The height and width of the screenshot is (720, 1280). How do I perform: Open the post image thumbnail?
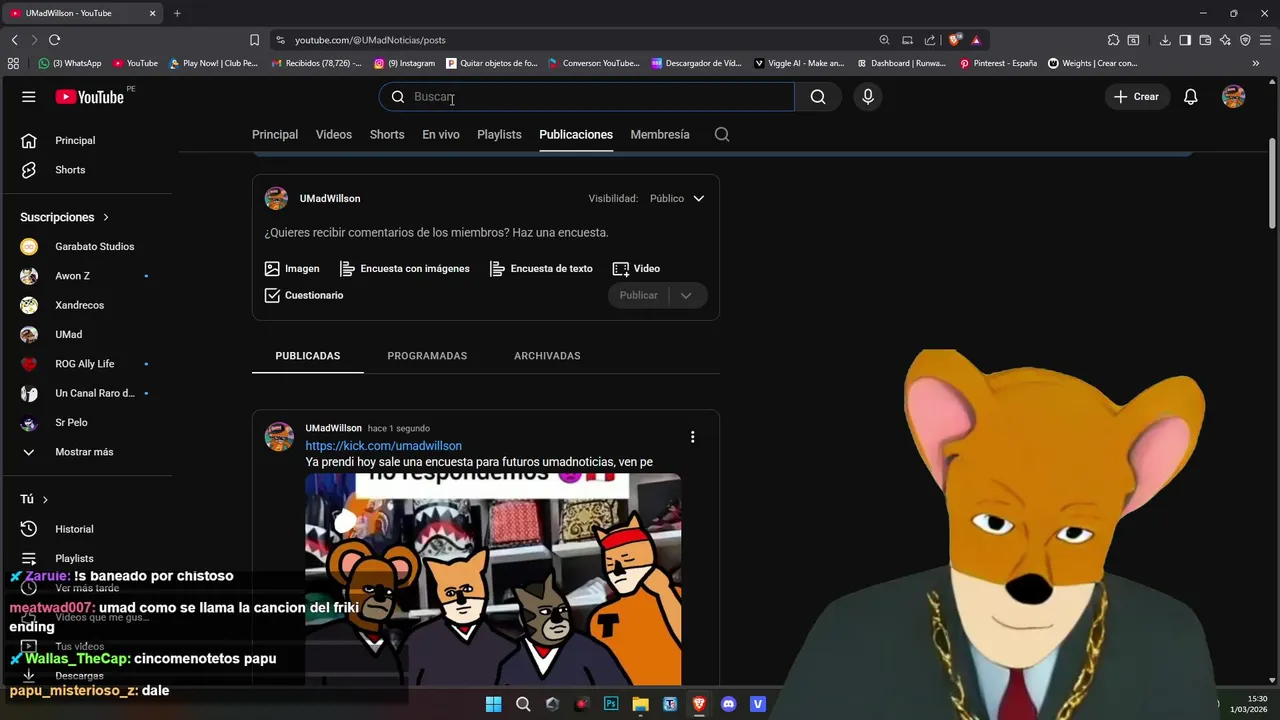tap(493, 579)
